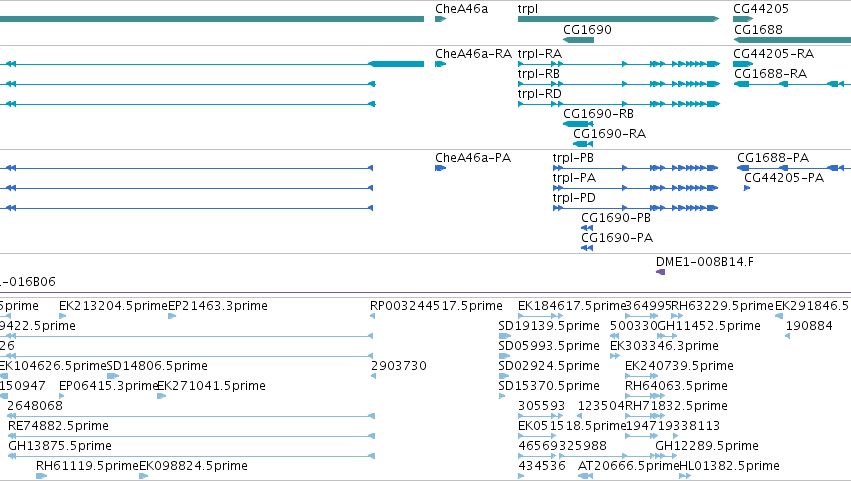Select the trpl-RA transcript label
851x481 pixels.
click(539, 54)
